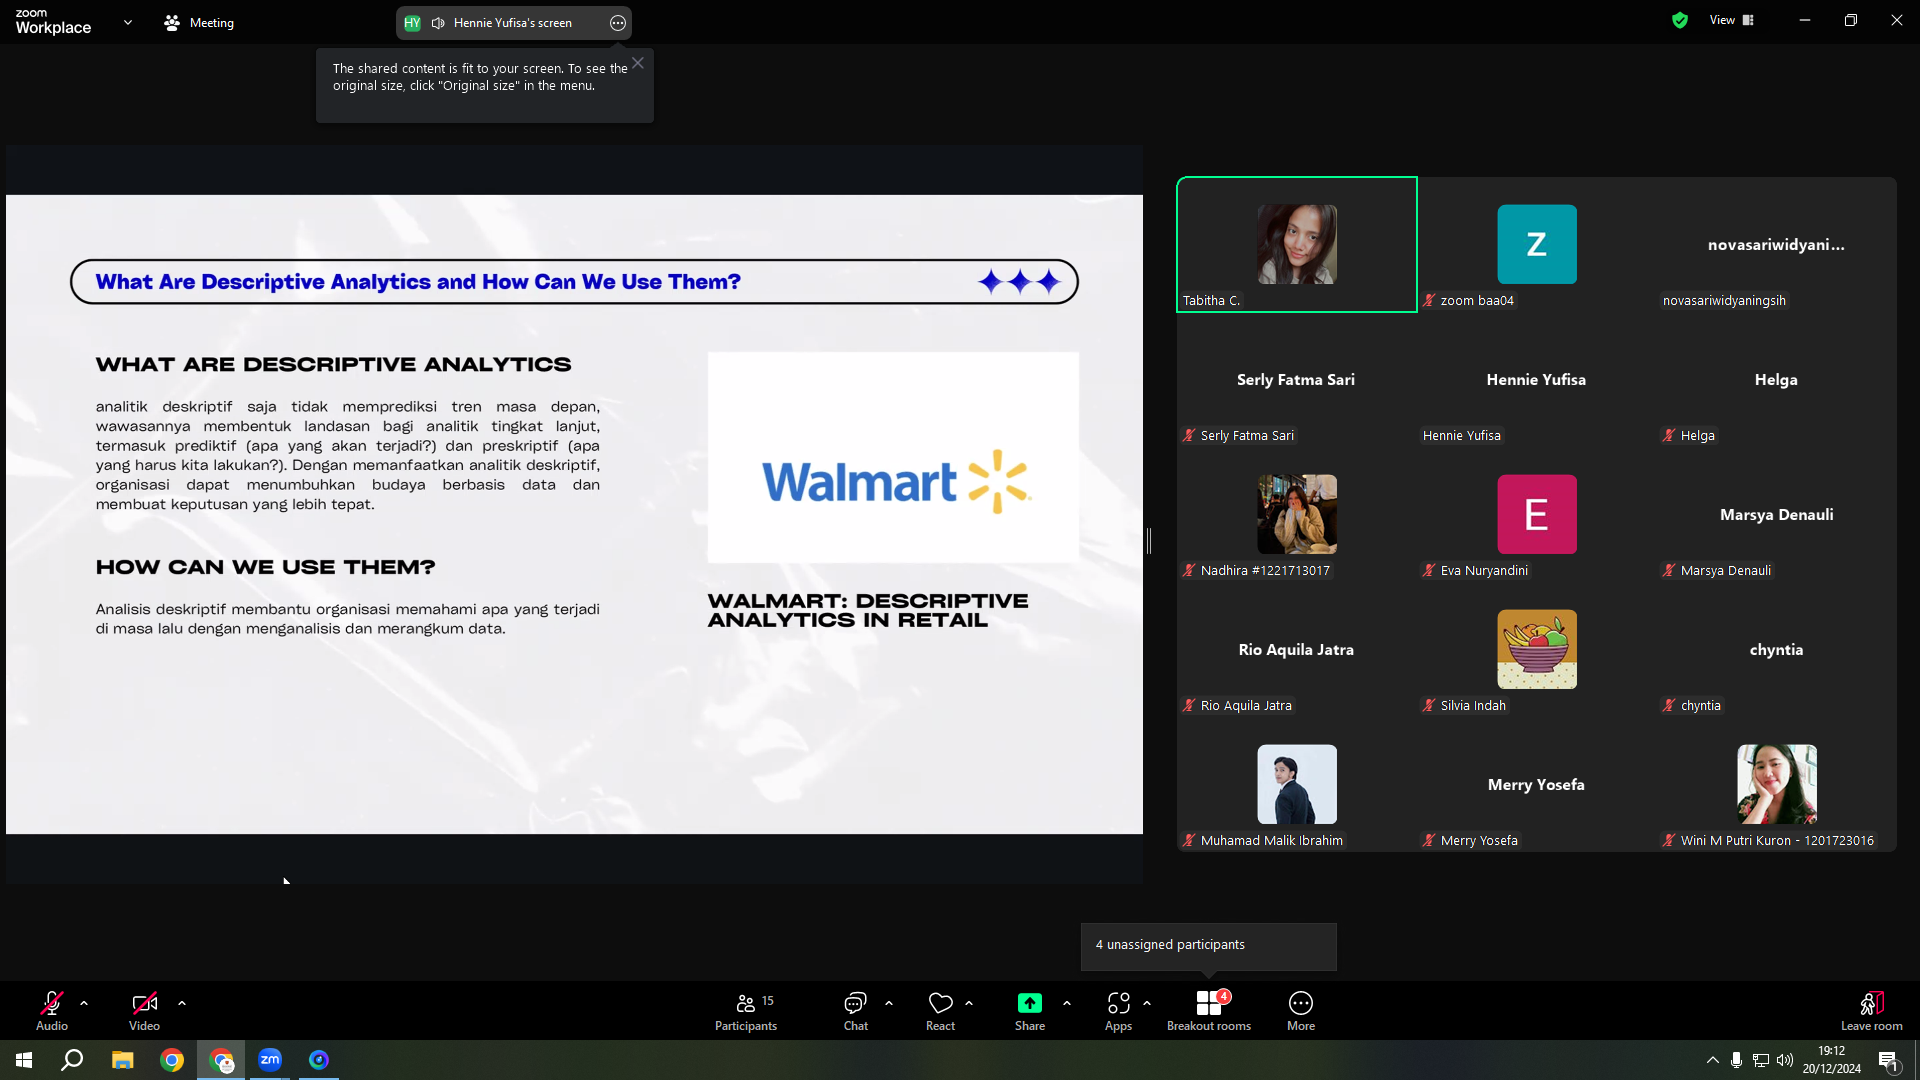The width and height of the screenshot is (1920, 1080).
Task: Click the slide title about Descriptive Analytics
Action: (418, 282)
